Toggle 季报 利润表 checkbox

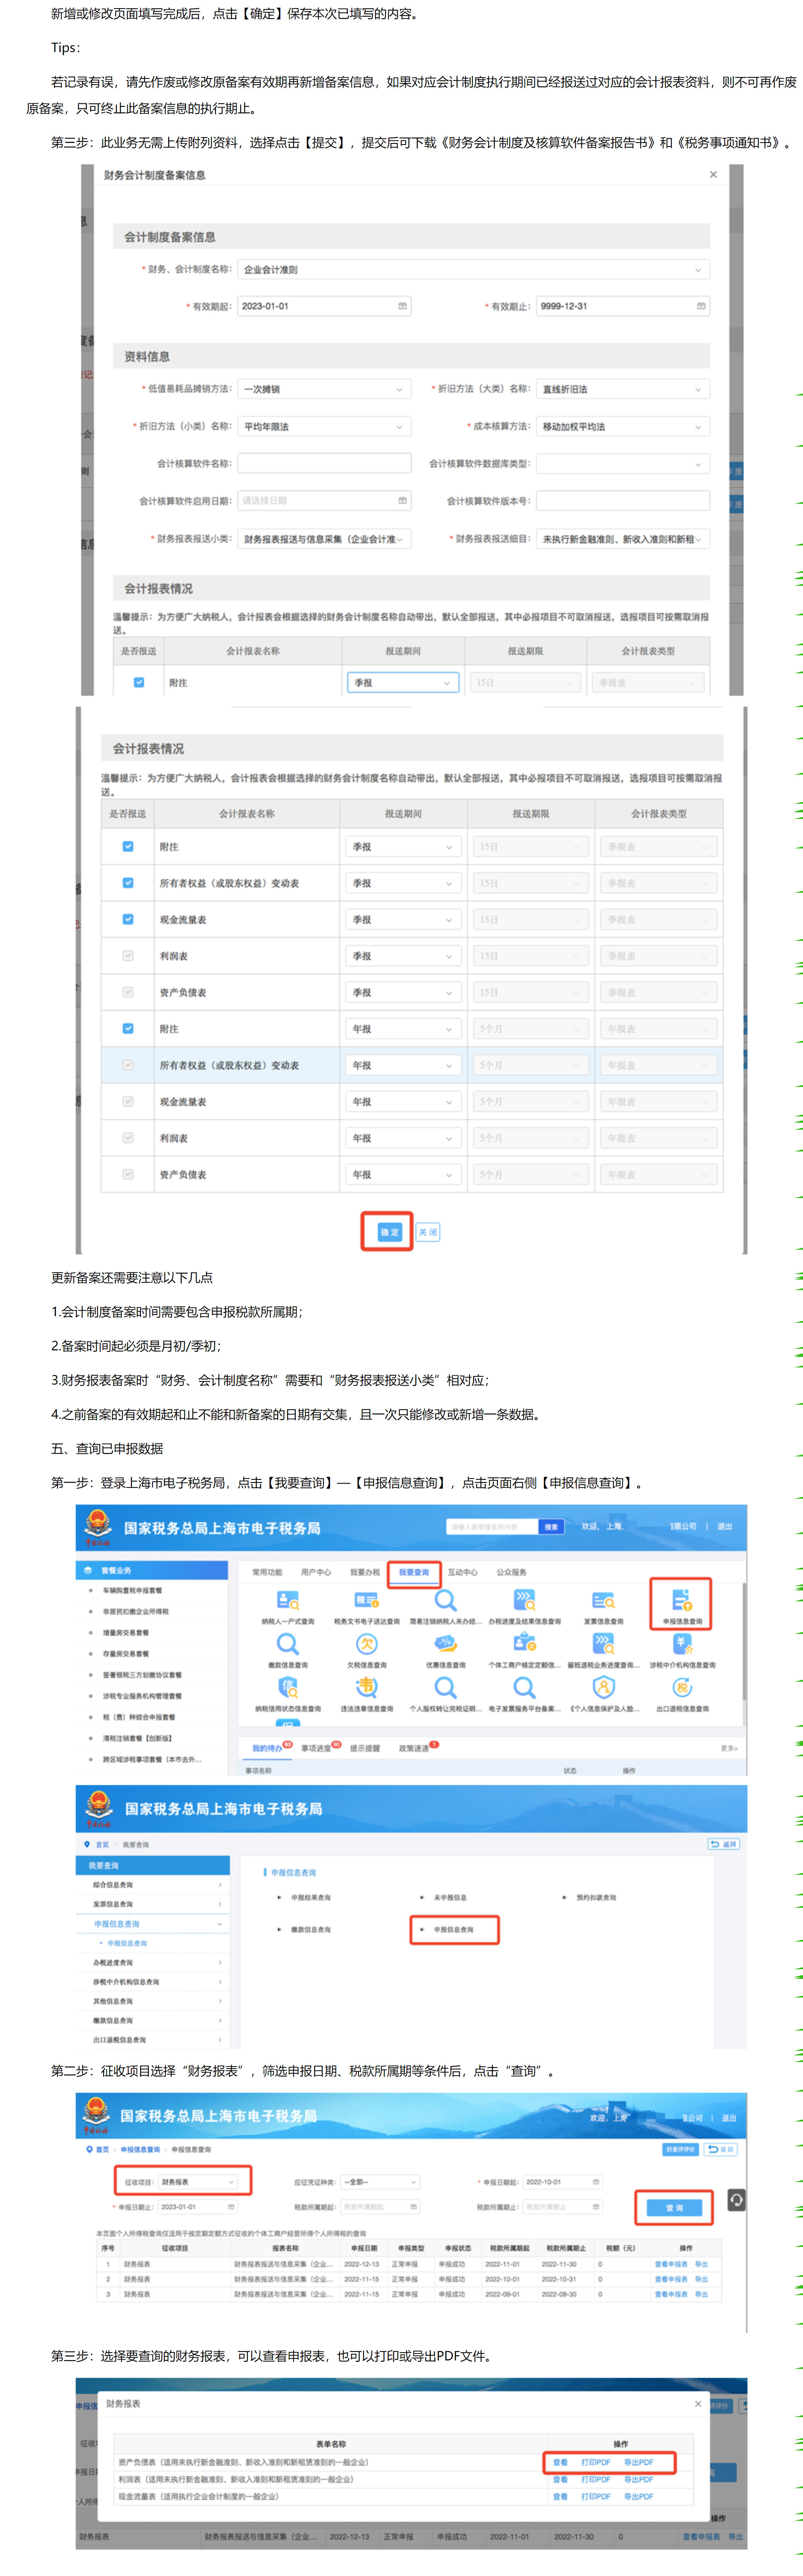click(x=128, y=956)
